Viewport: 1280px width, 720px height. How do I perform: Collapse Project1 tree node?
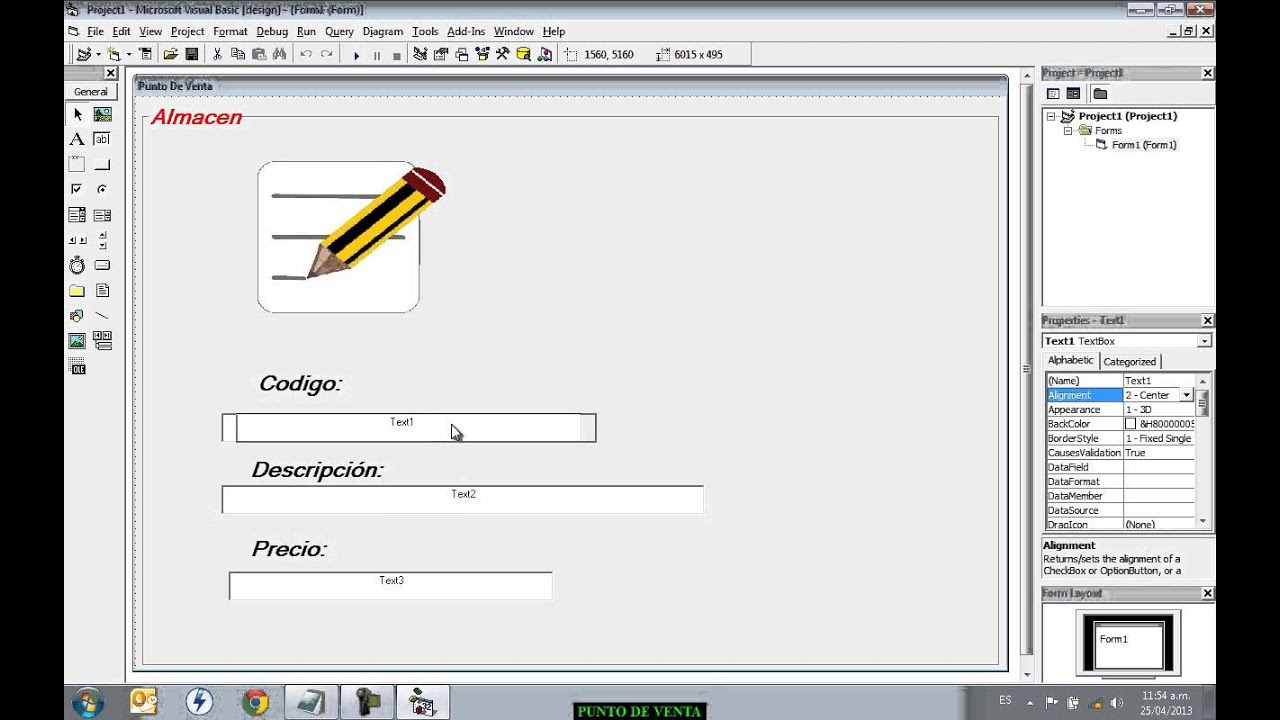click(1051, 117)
